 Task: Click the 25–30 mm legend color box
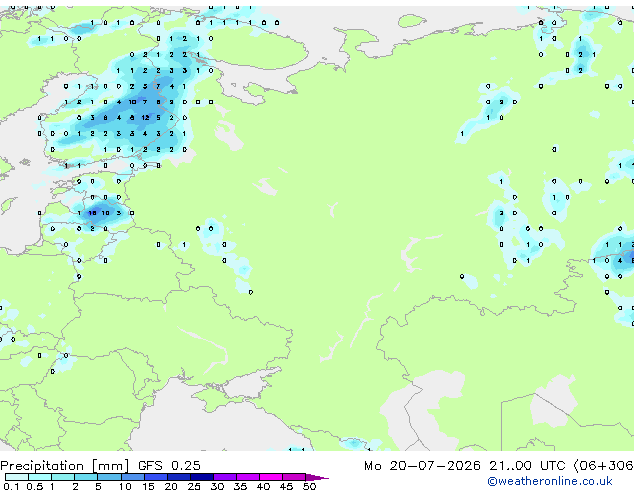pos(201,477)
